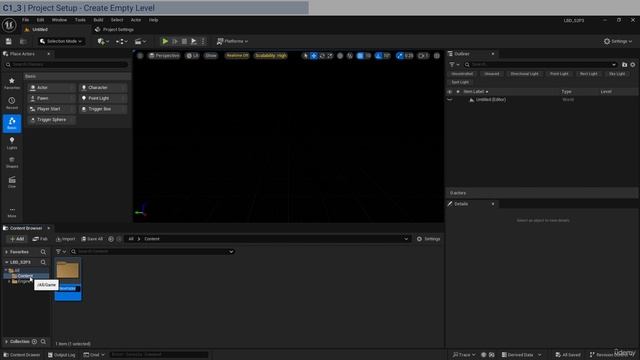Viewport: 640px width, 360px height.
Task: Open the Perspective view mode dropdown
Action: coord(164,56)
